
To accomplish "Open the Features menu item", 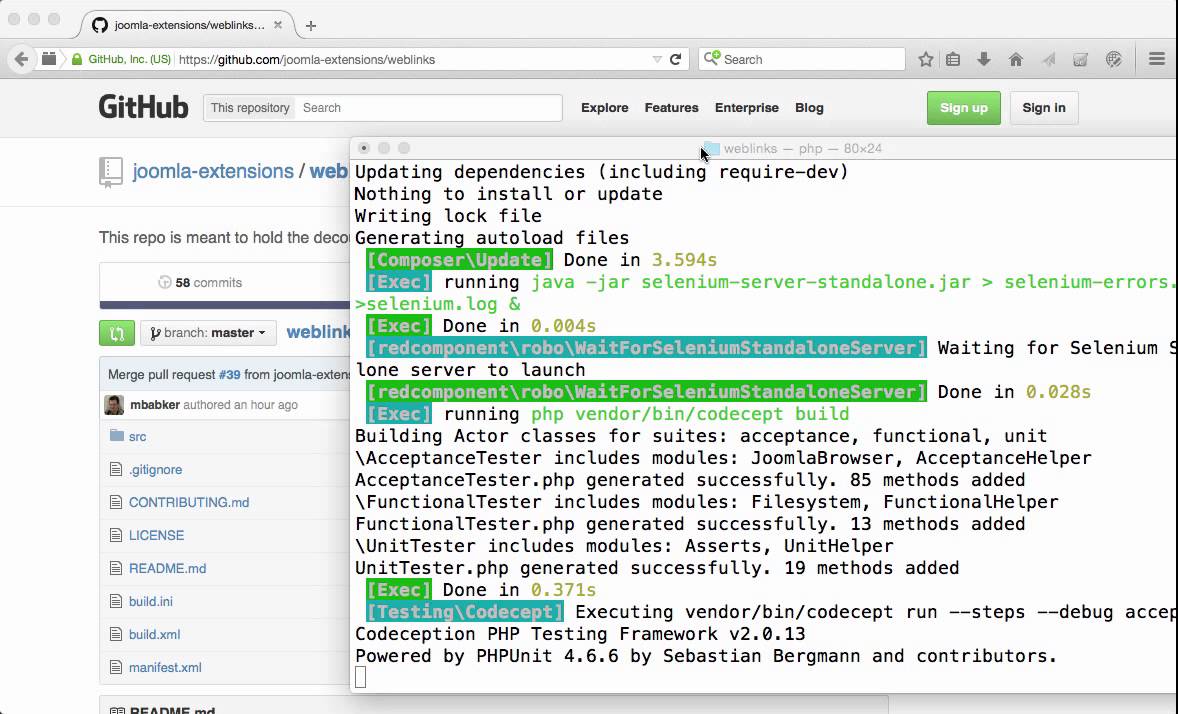I will tap(672, 107).
